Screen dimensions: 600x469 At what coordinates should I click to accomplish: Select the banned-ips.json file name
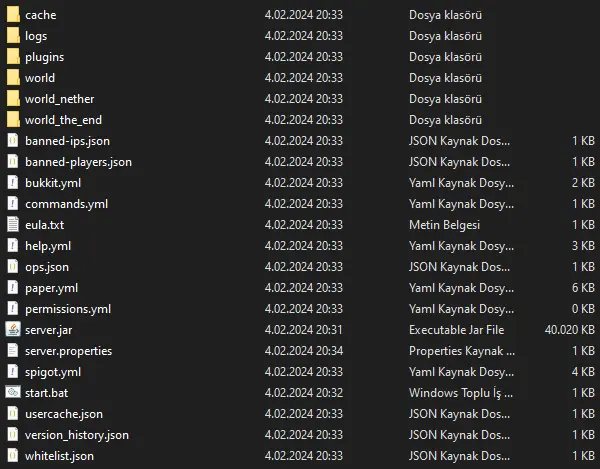(67, 141)
